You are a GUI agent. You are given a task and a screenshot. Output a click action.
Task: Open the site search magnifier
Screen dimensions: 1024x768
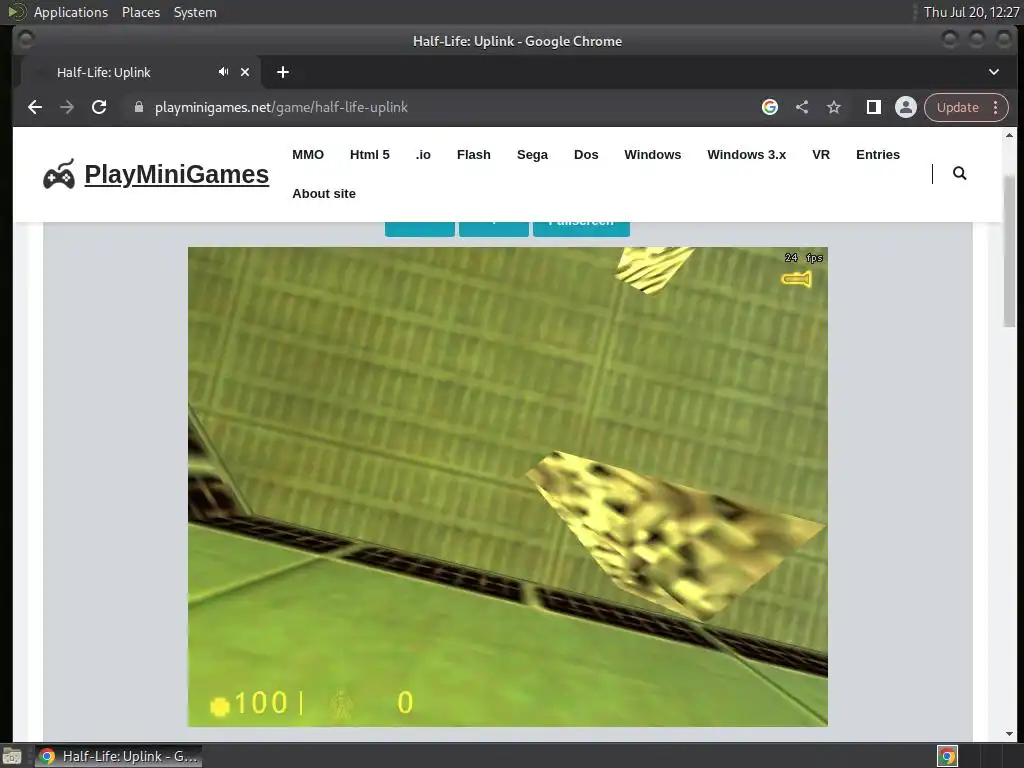[x=959, y=173]
